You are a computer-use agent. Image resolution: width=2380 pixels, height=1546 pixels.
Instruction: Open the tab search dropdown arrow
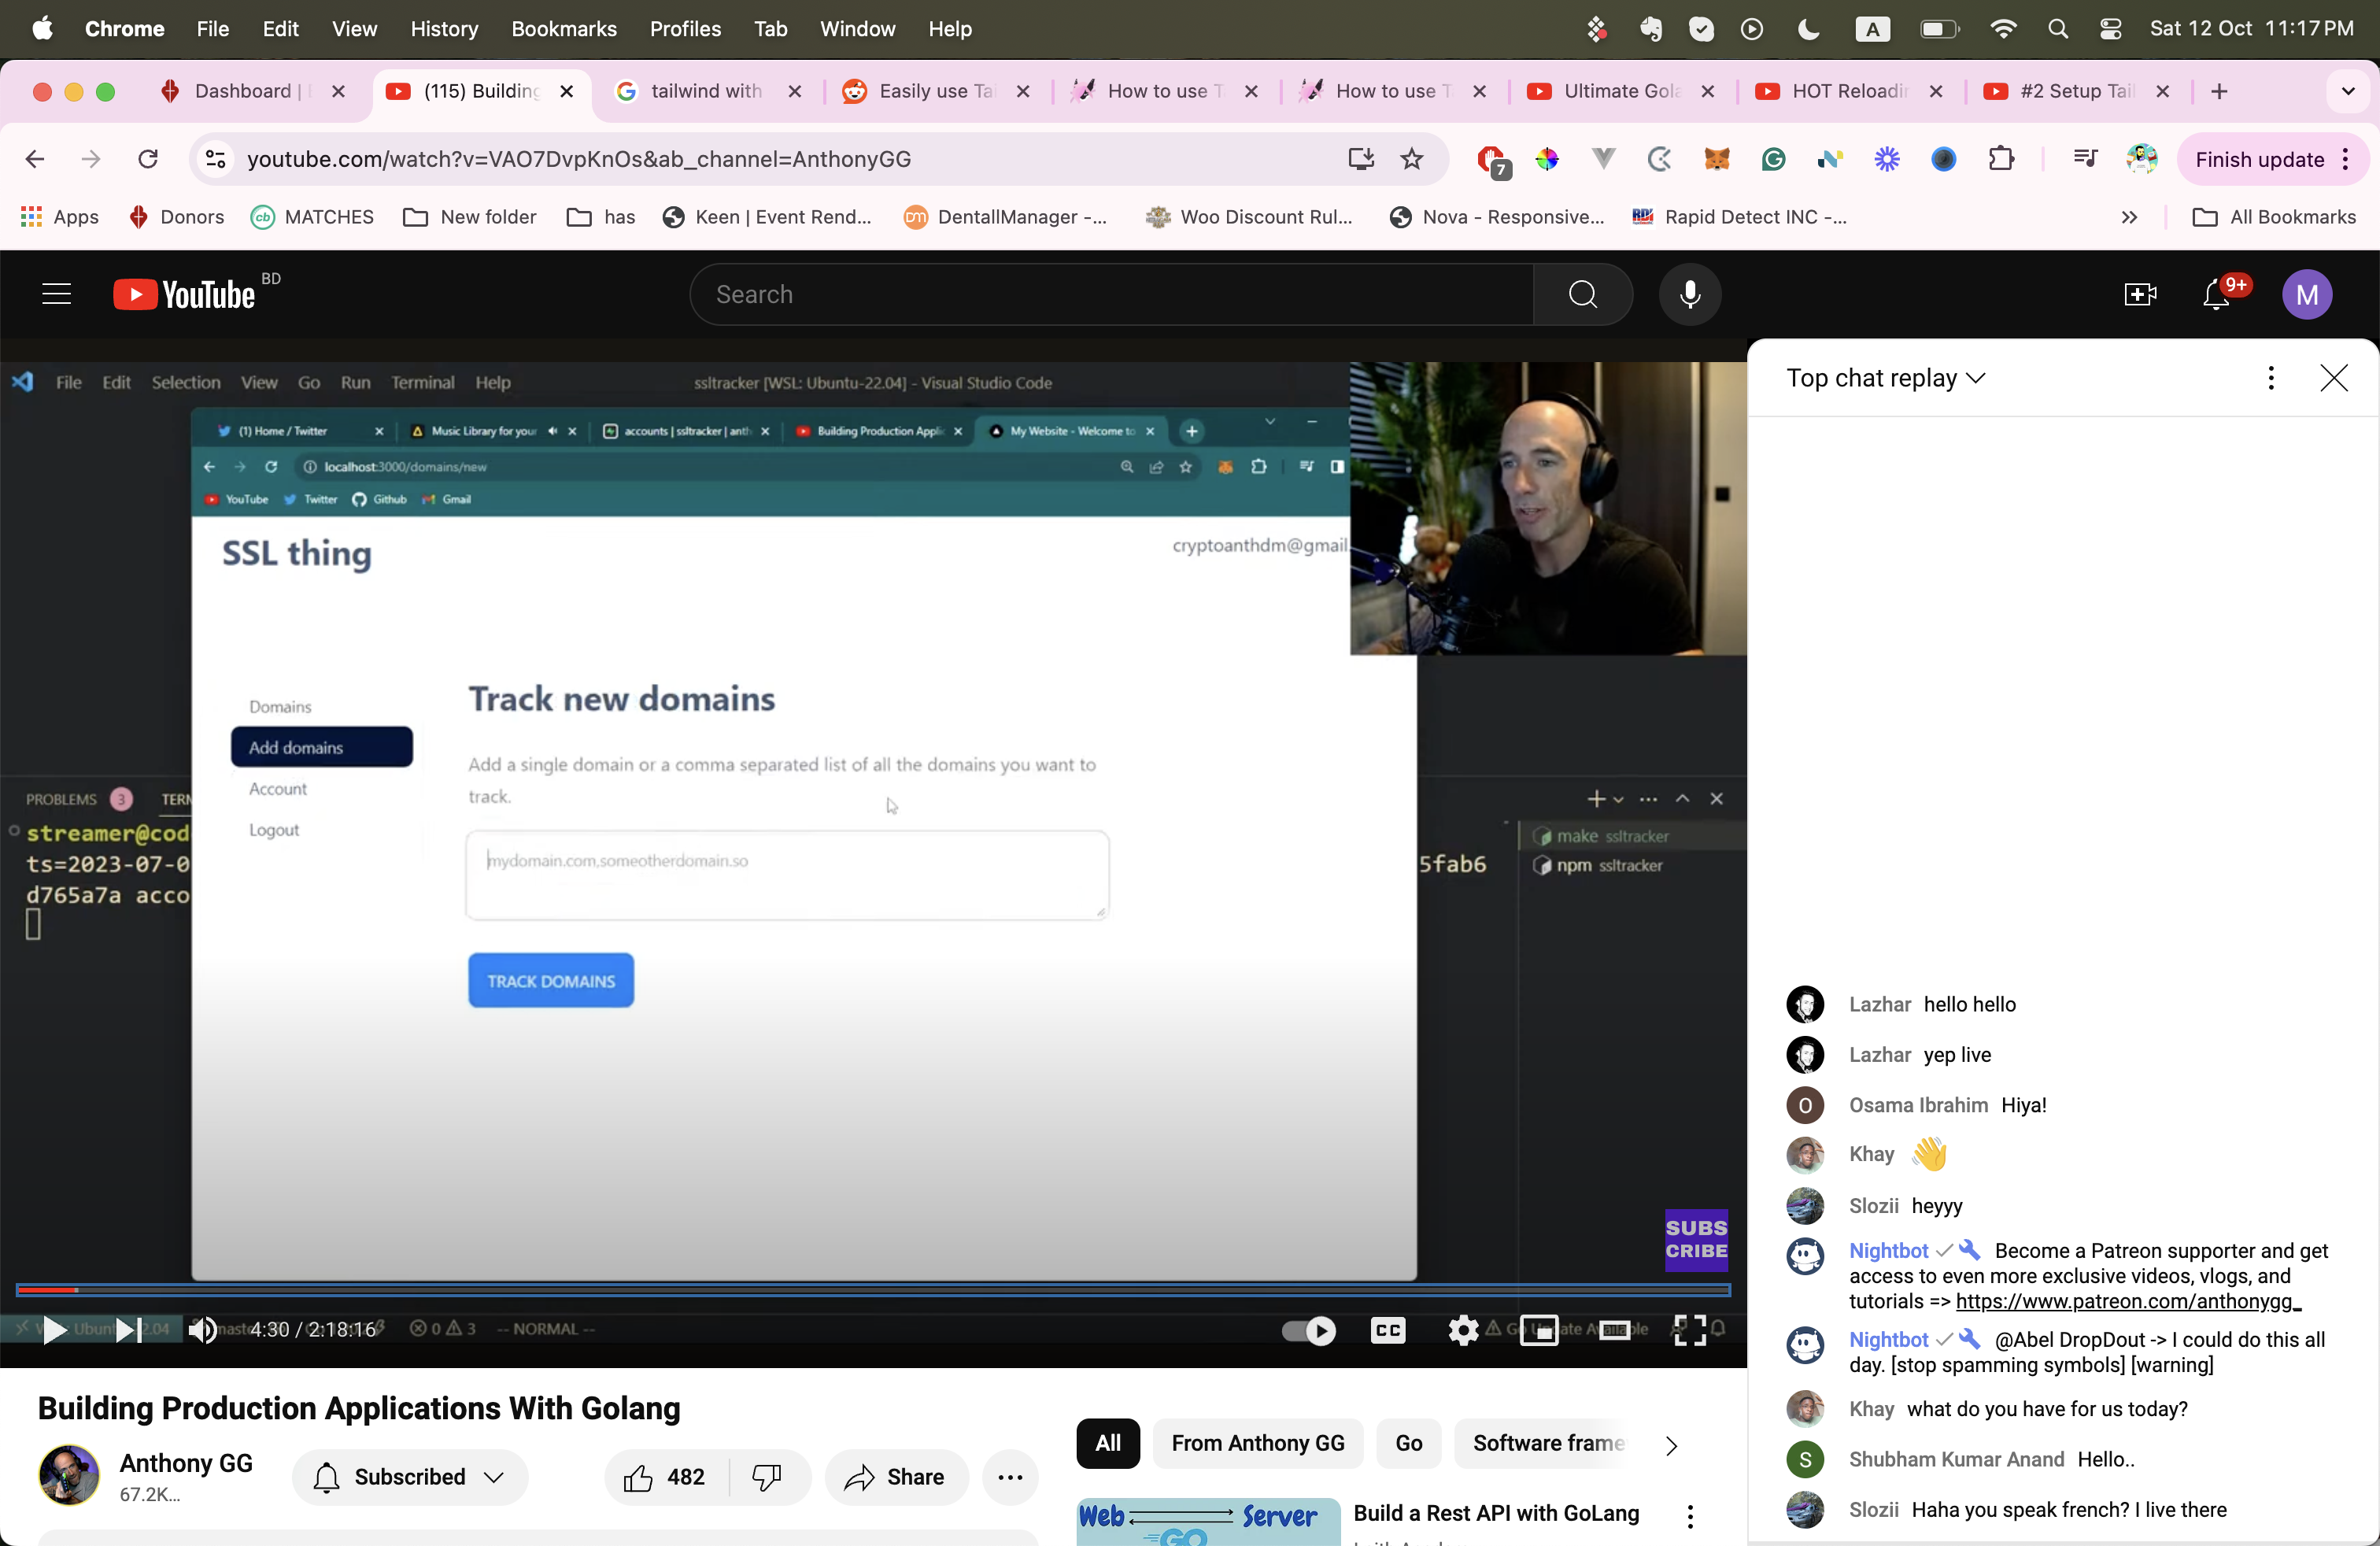click(x=2348, y=91)
